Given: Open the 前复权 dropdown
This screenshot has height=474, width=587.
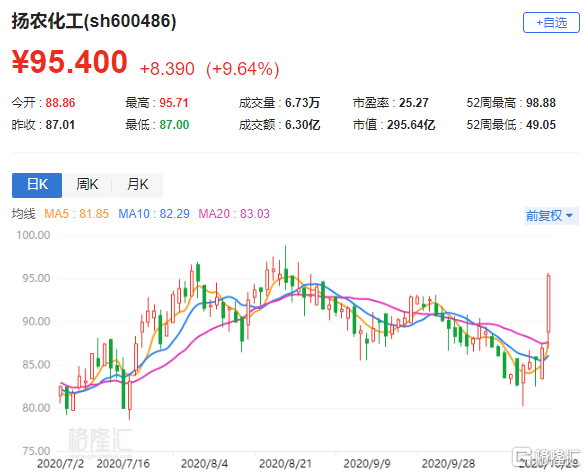Looking at the screenshot, I should tap(551, 216).
